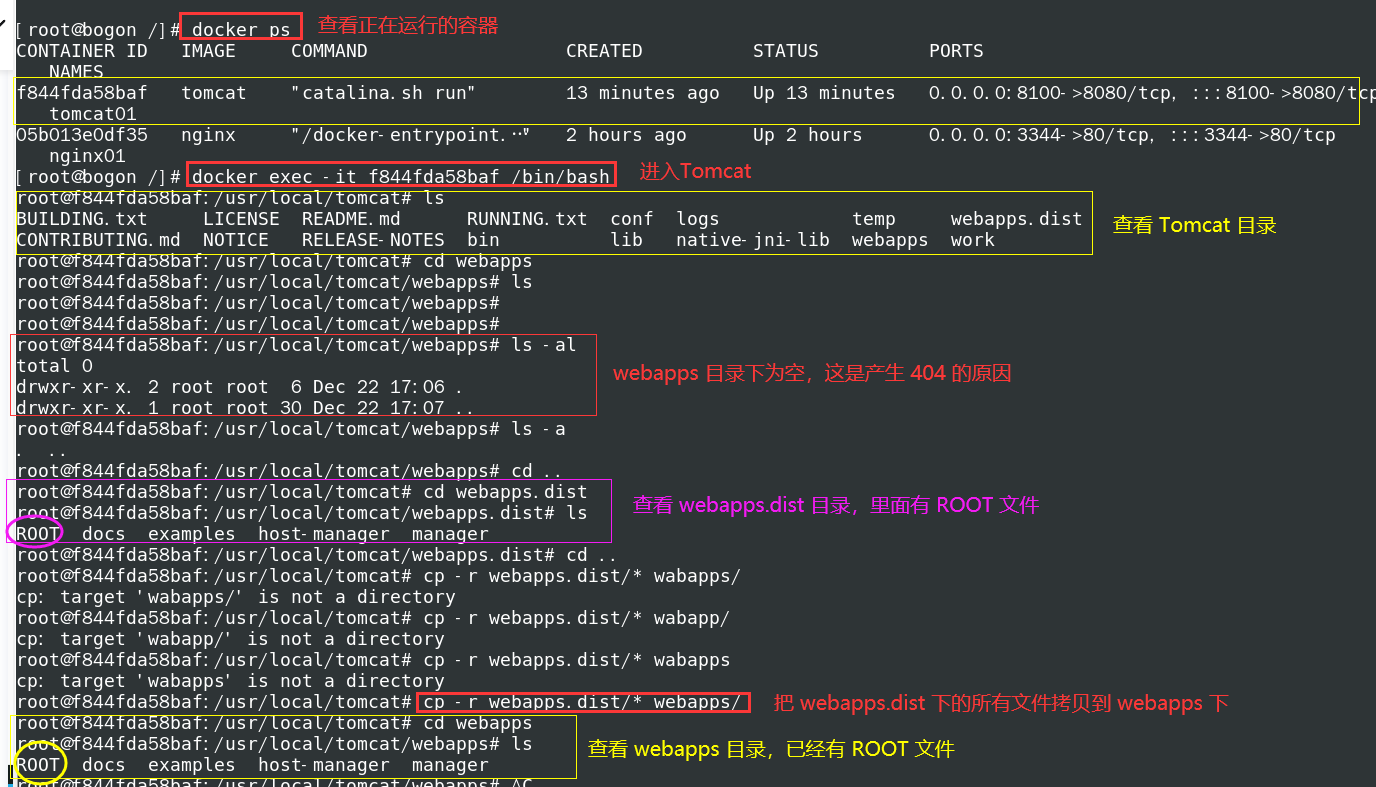The height and width of the screenshot is (787, 1376).
Task: Click the 'docker exec -it f844fda58baf /bin/bash' command
Action: tap(400, 176)
